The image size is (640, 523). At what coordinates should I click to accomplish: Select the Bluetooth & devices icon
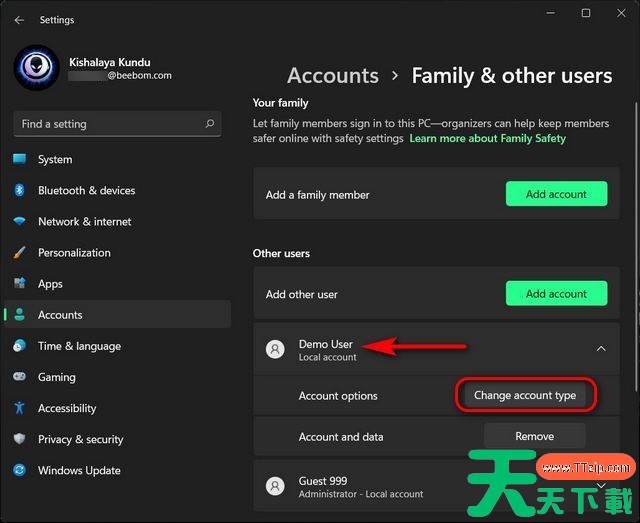pyautogui.click(x=19, y=190)
